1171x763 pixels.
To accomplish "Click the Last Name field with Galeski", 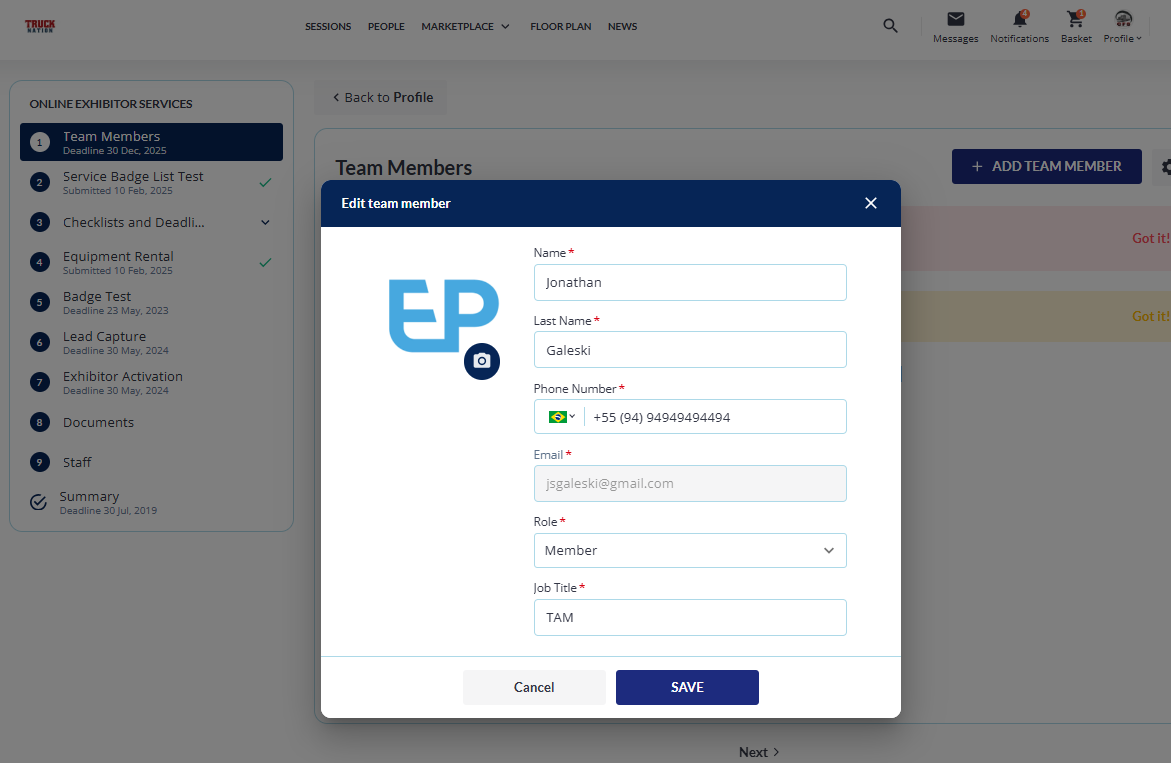I will click(x=690, y=350).
